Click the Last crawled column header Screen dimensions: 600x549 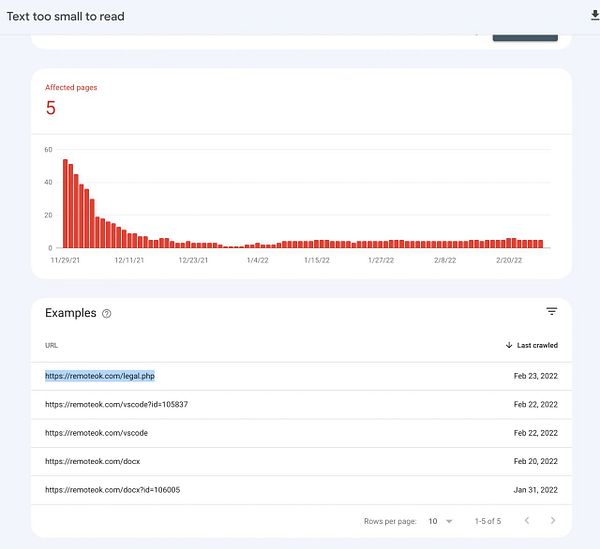coord(537,345)
